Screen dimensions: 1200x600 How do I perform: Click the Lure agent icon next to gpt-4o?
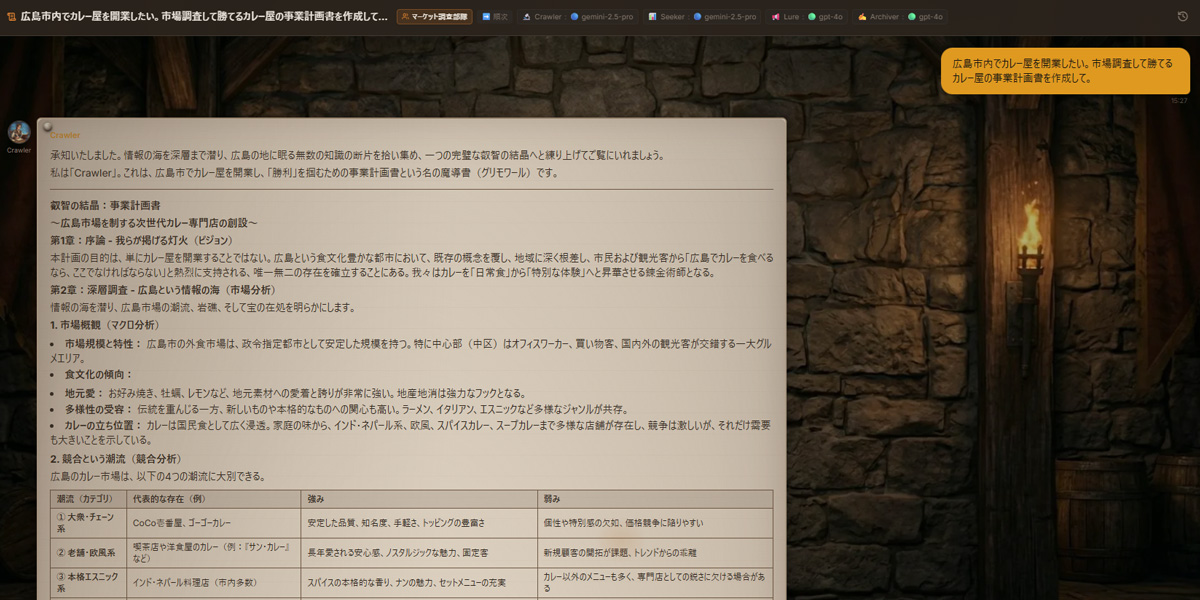775,17
